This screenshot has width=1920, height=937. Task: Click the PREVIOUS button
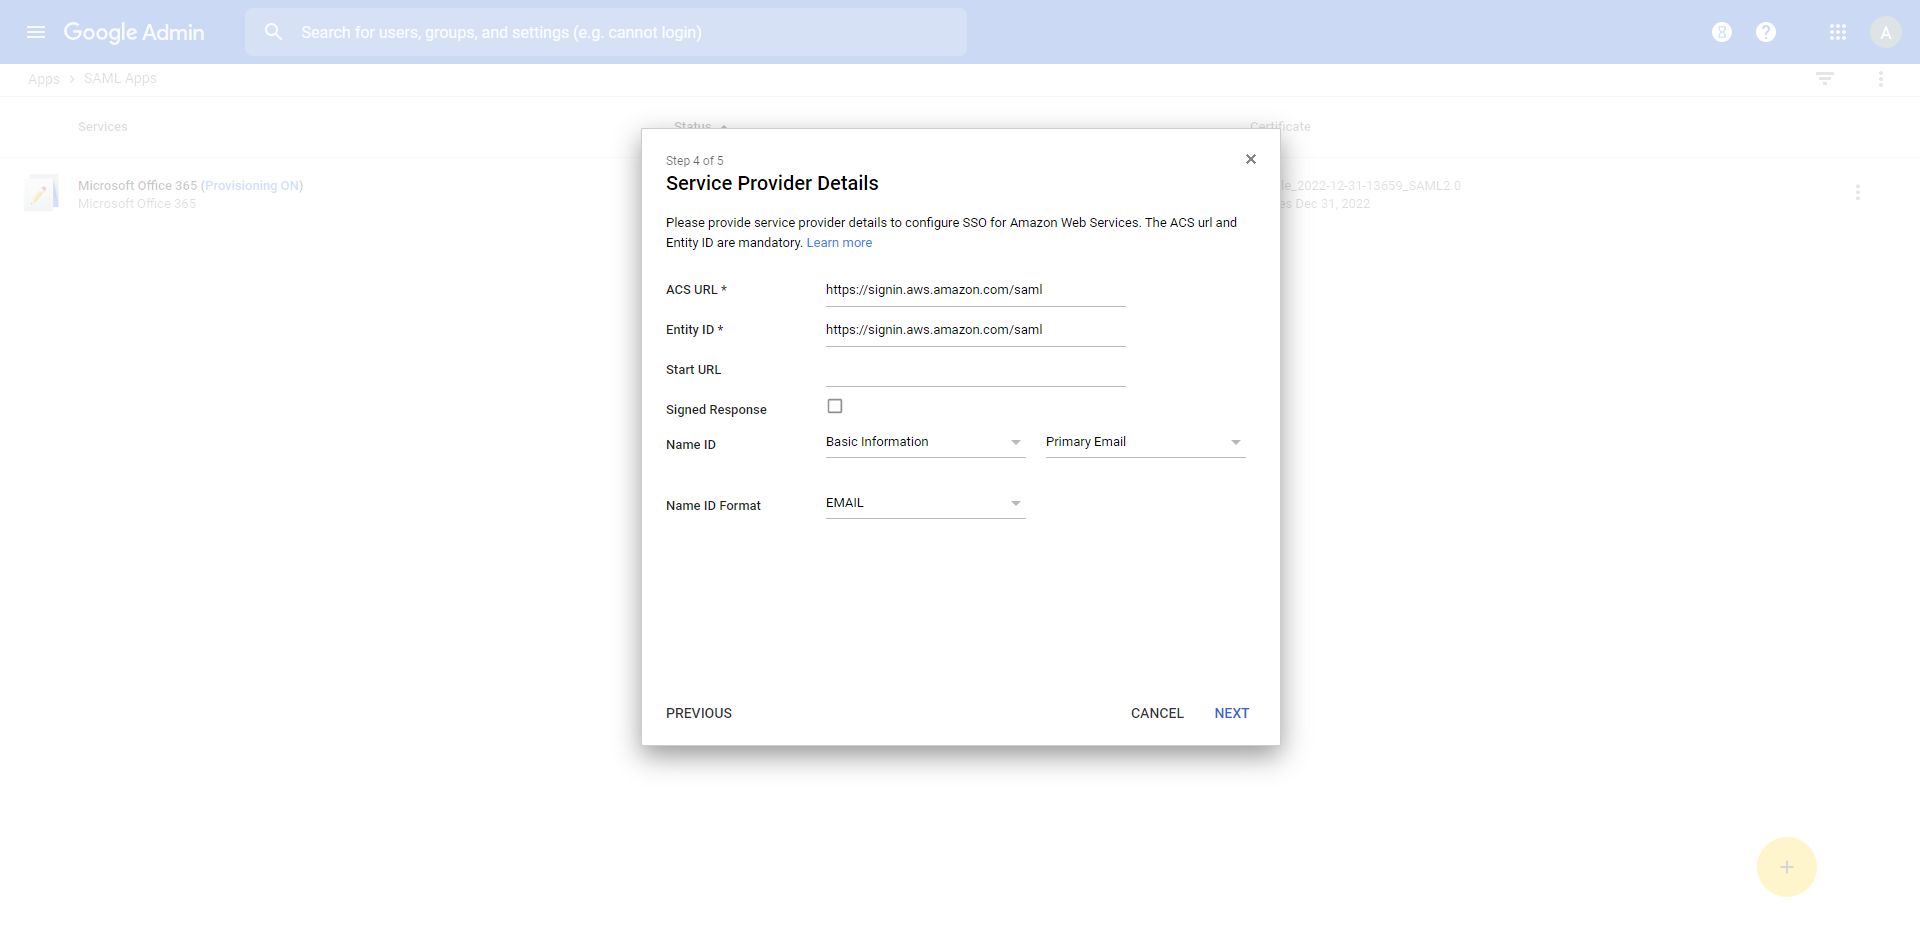coord(699,713)
